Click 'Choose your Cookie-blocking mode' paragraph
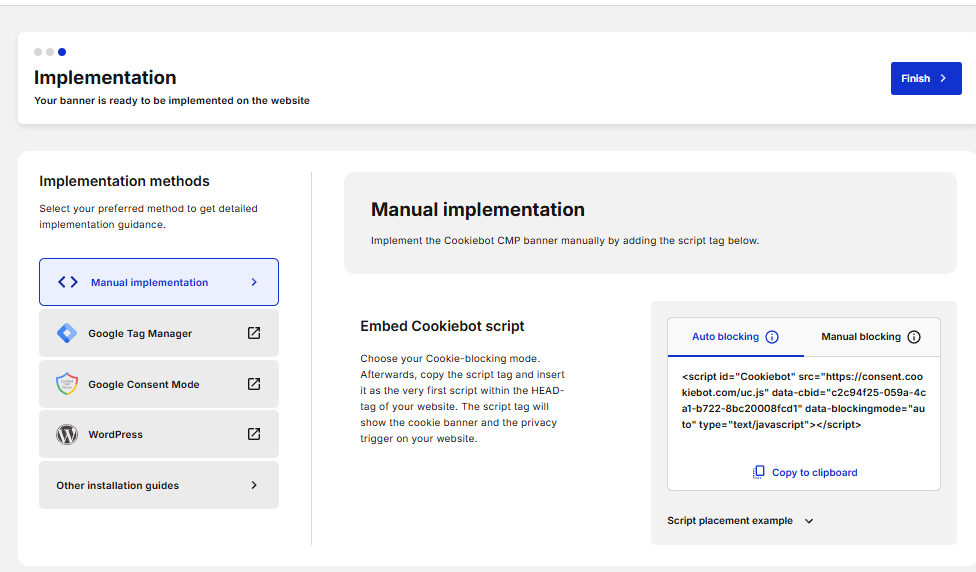 (x=462, y=398)
